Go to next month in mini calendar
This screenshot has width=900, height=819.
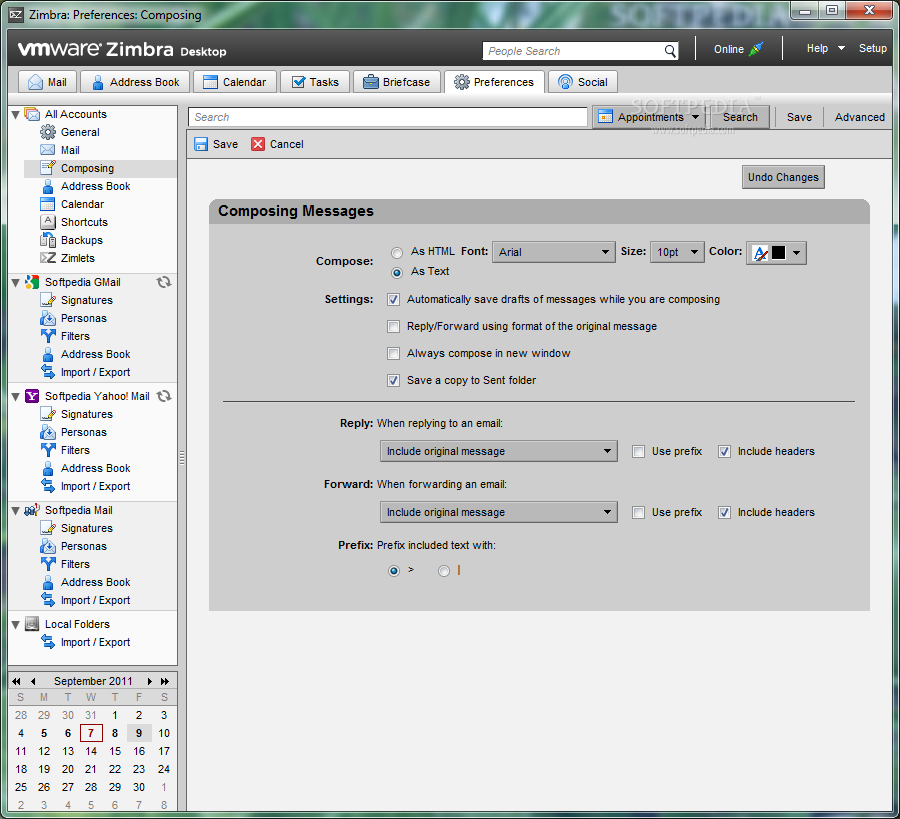pos(149,681)
